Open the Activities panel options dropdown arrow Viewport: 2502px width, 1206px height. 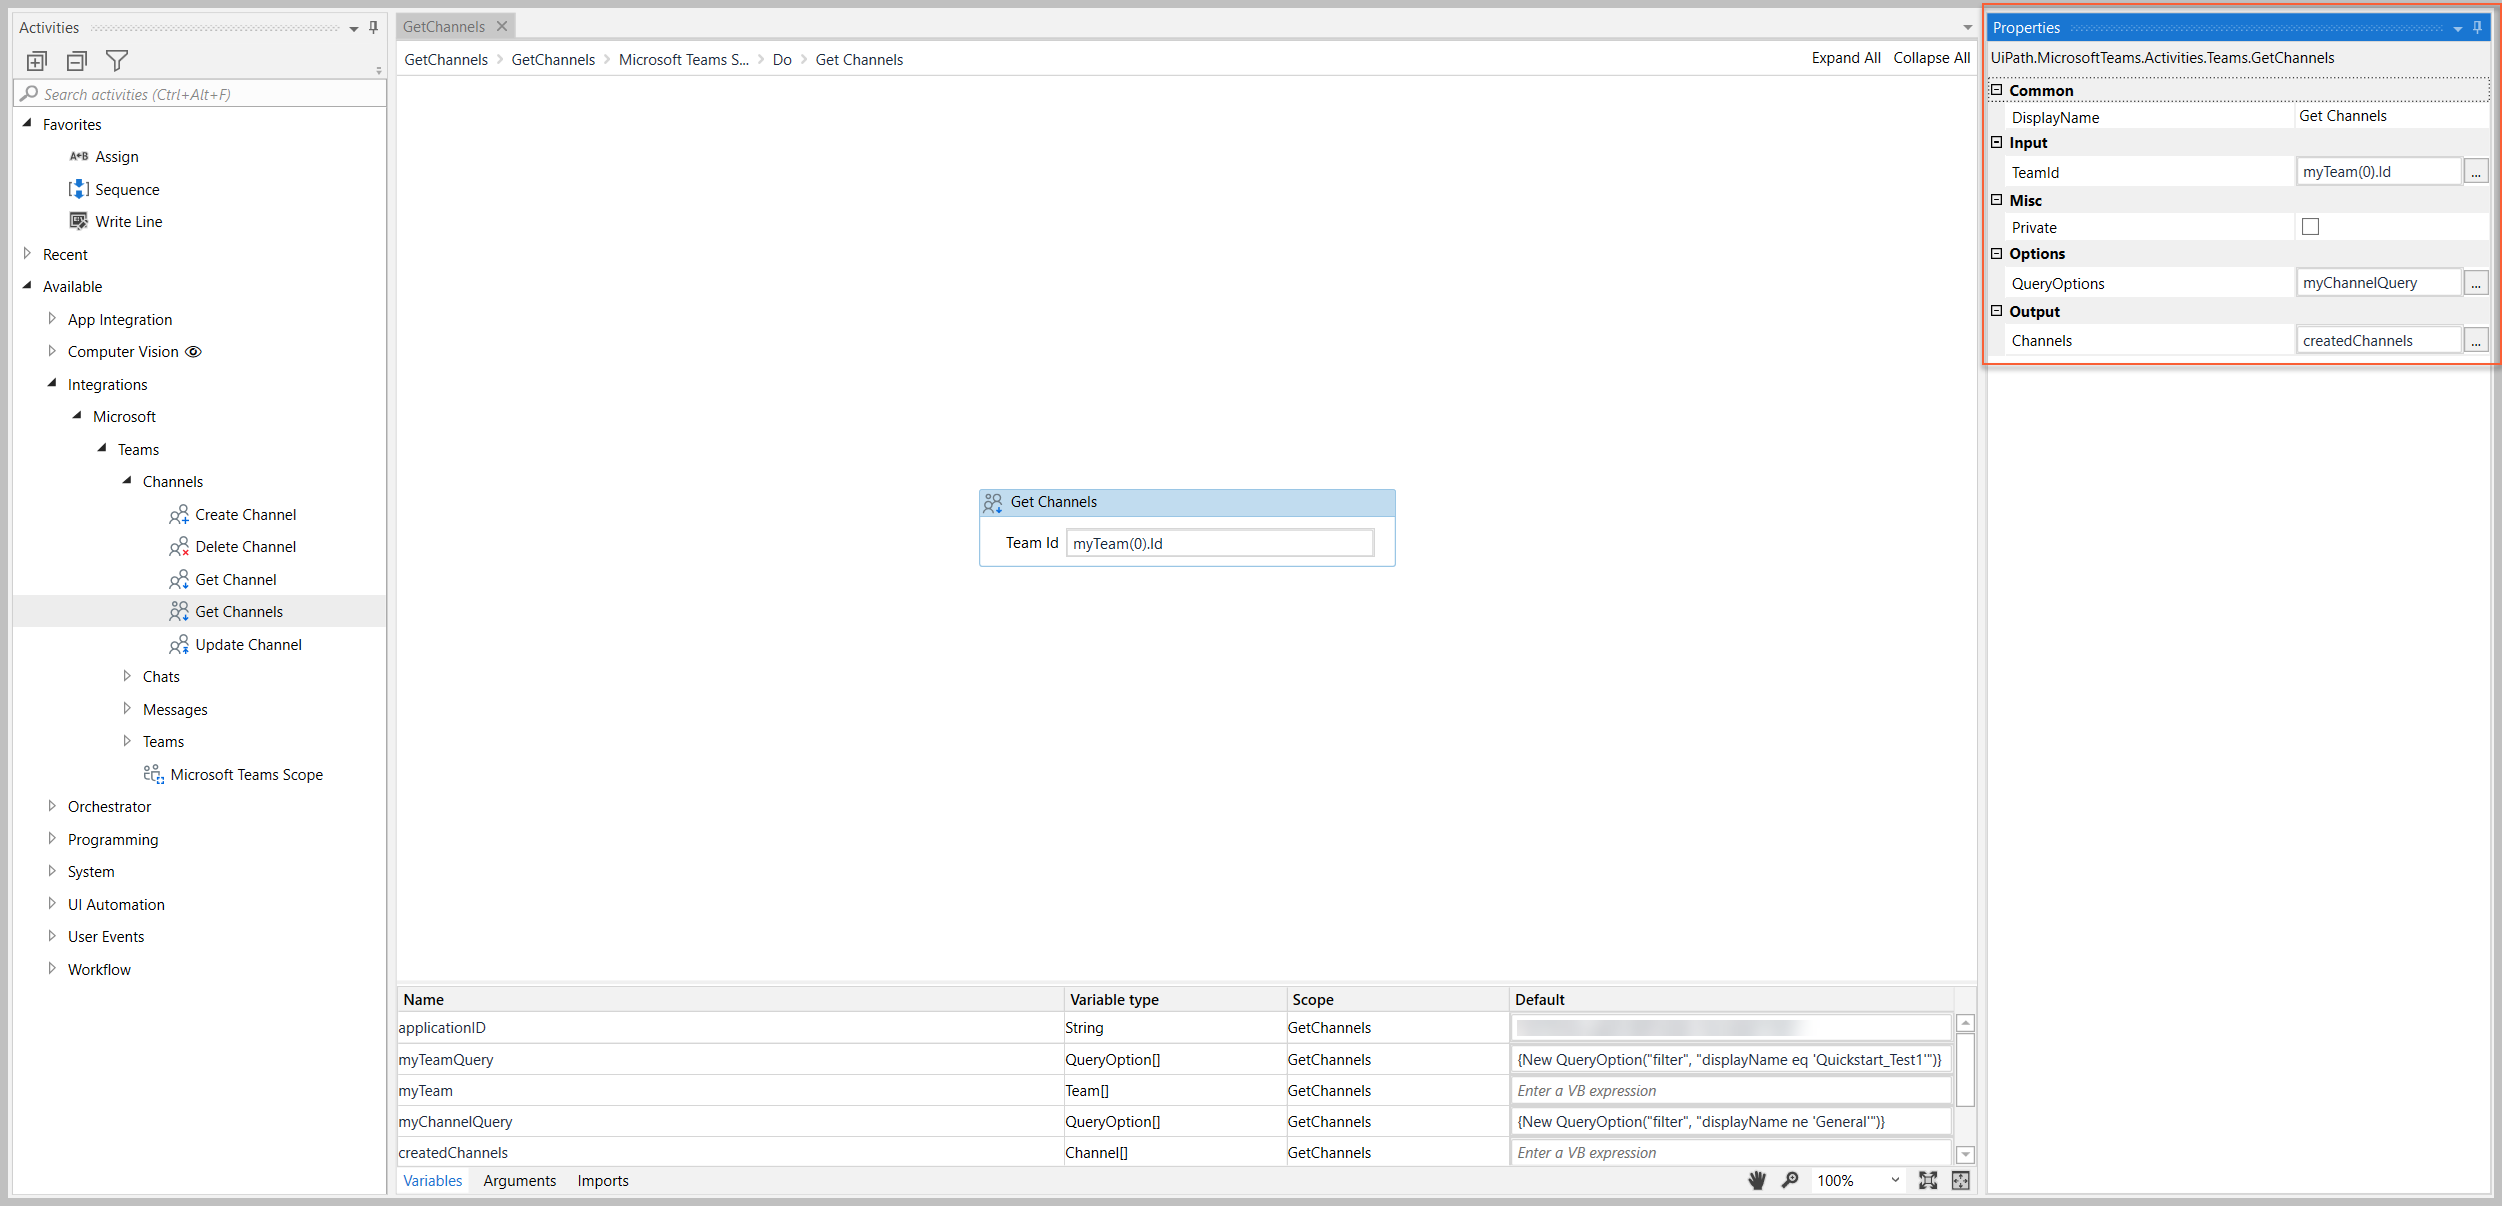(354, 29)
